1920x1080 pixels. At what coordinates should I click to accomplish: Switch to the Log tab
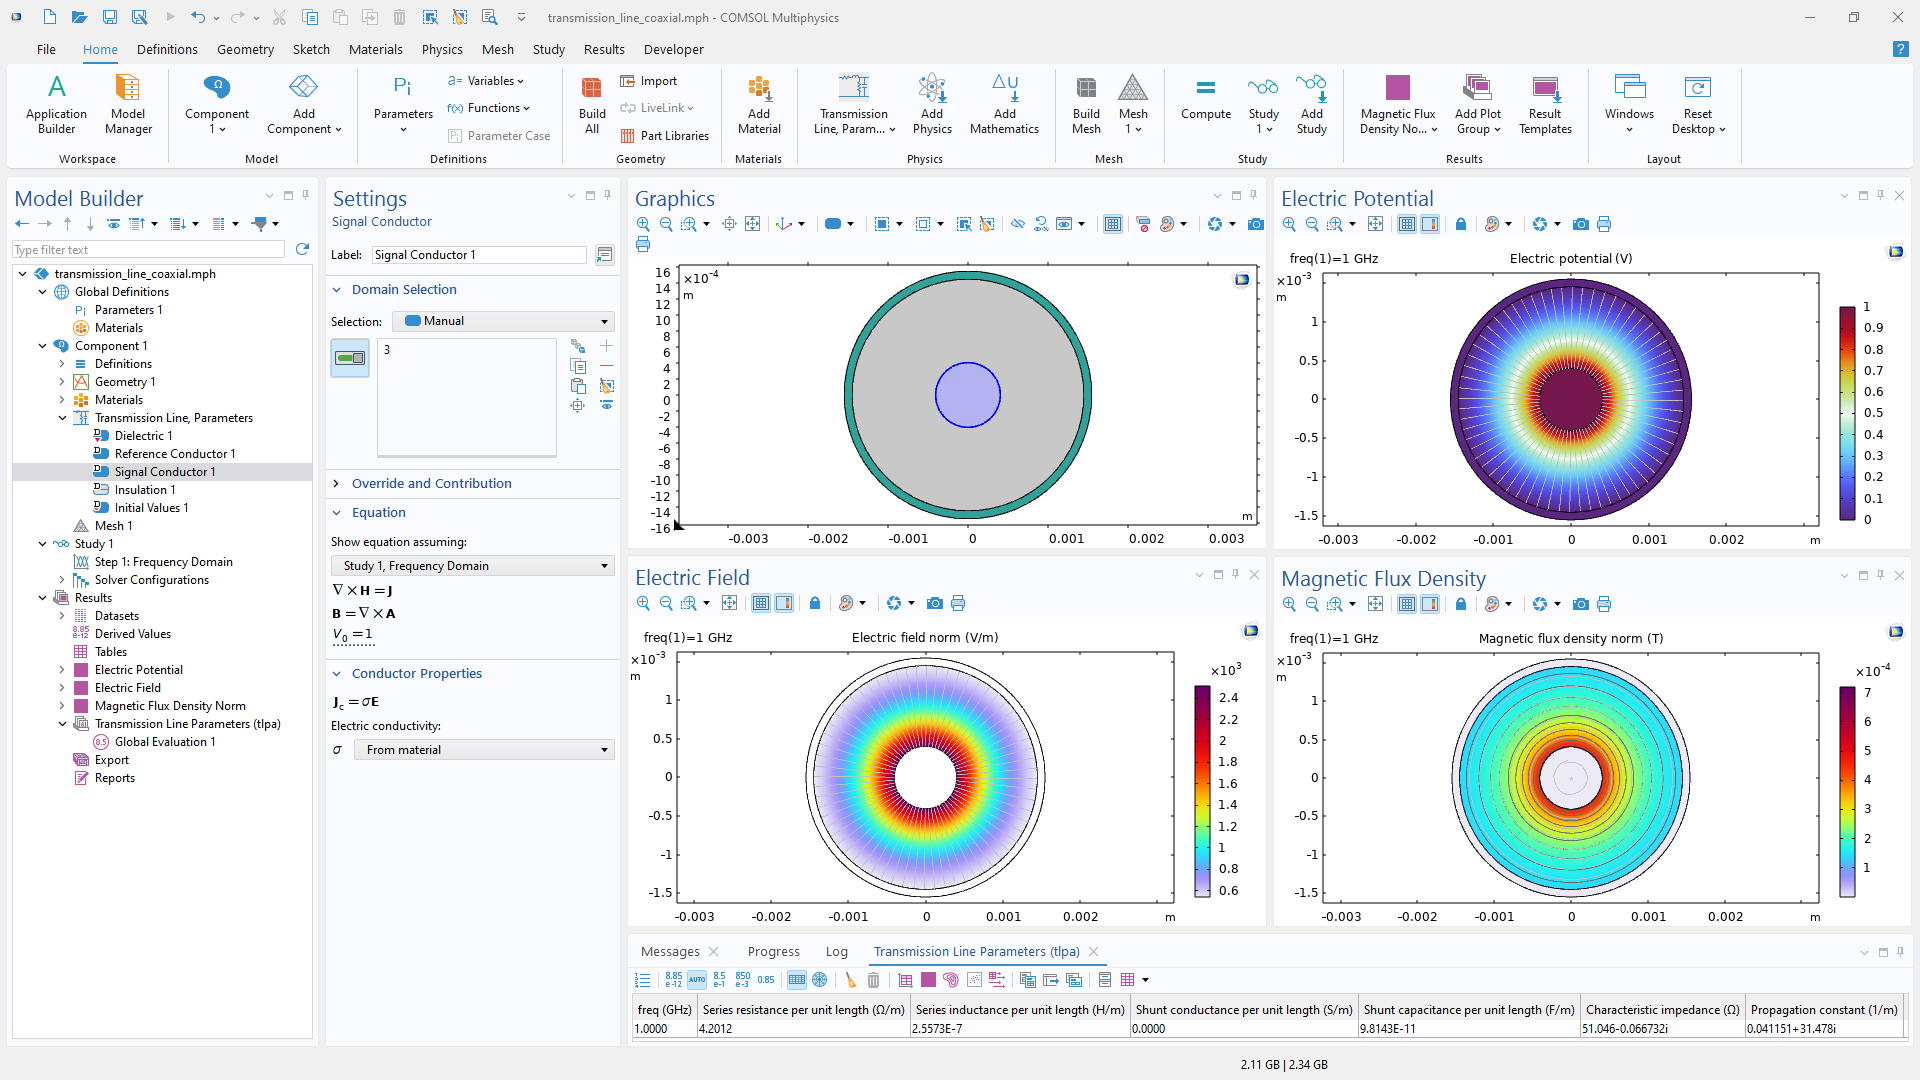[x=836, y=951]
